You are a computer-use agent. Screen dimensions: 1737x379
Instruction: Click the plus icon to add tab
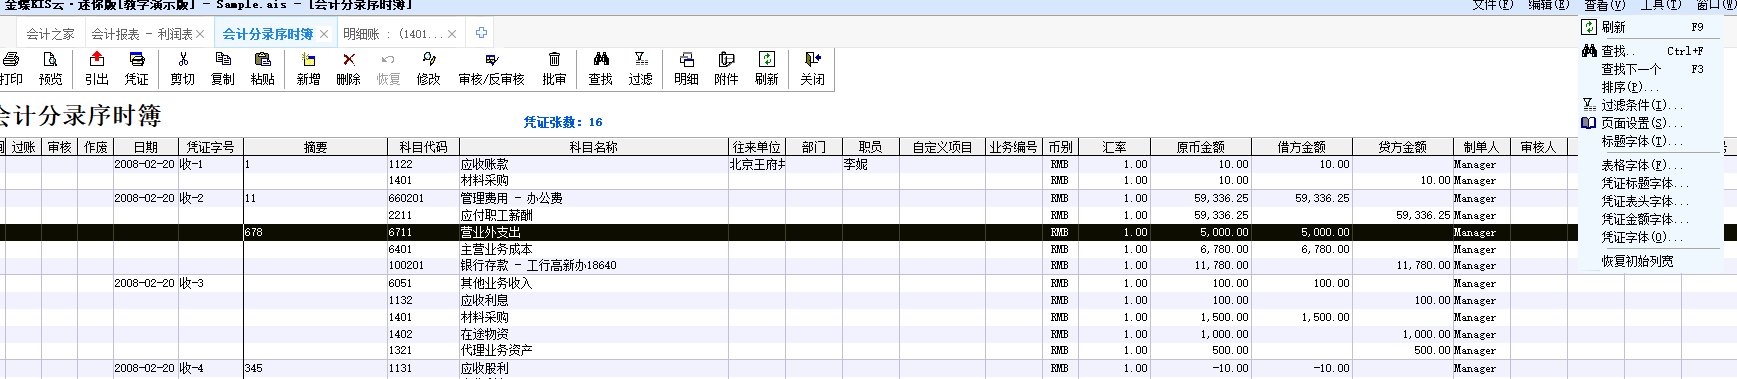coord(481,33)
